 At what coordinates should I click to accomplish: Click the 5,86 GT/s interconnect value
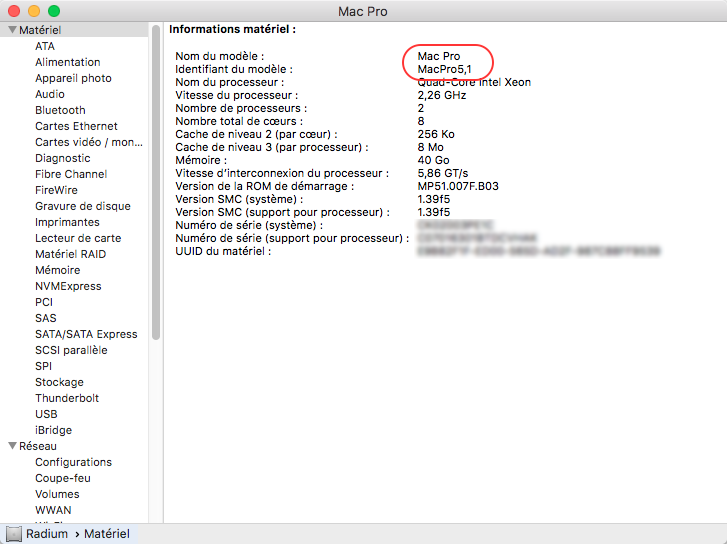[x=442, y=173]
